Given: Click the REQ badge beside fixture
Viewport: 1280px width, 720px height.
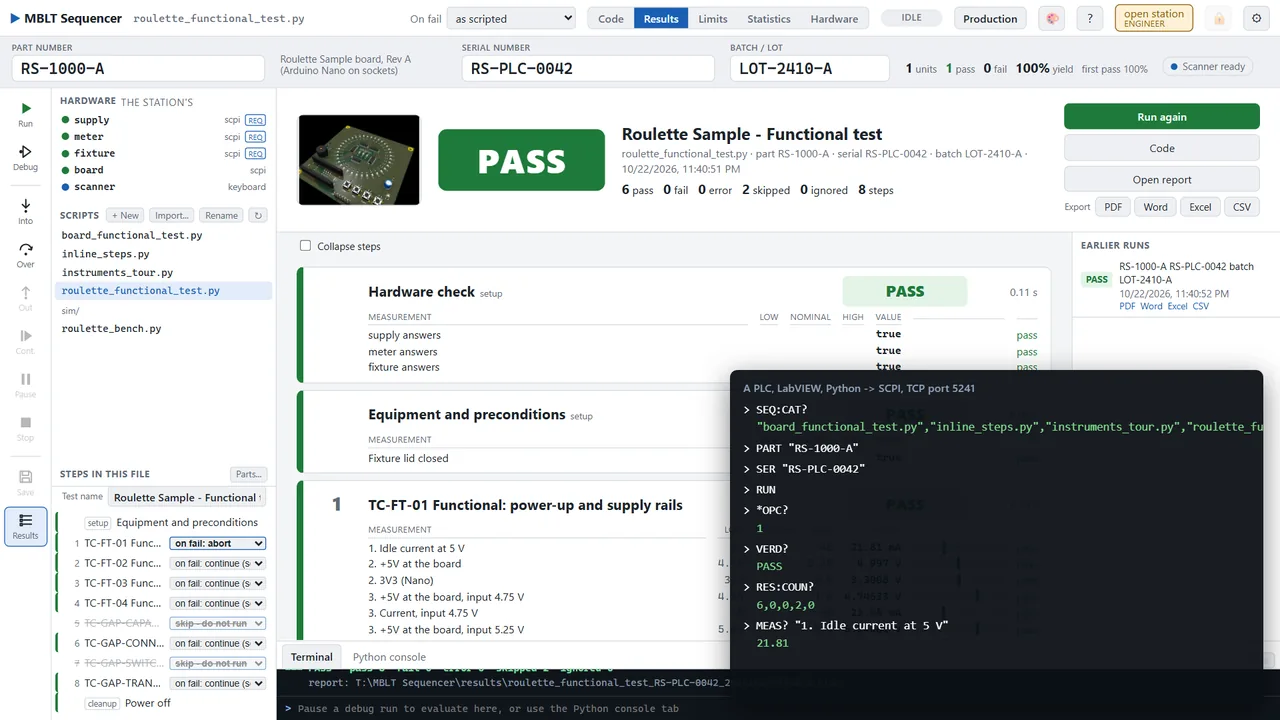Looking at the screenshot, I should click(x=255, y=154).
